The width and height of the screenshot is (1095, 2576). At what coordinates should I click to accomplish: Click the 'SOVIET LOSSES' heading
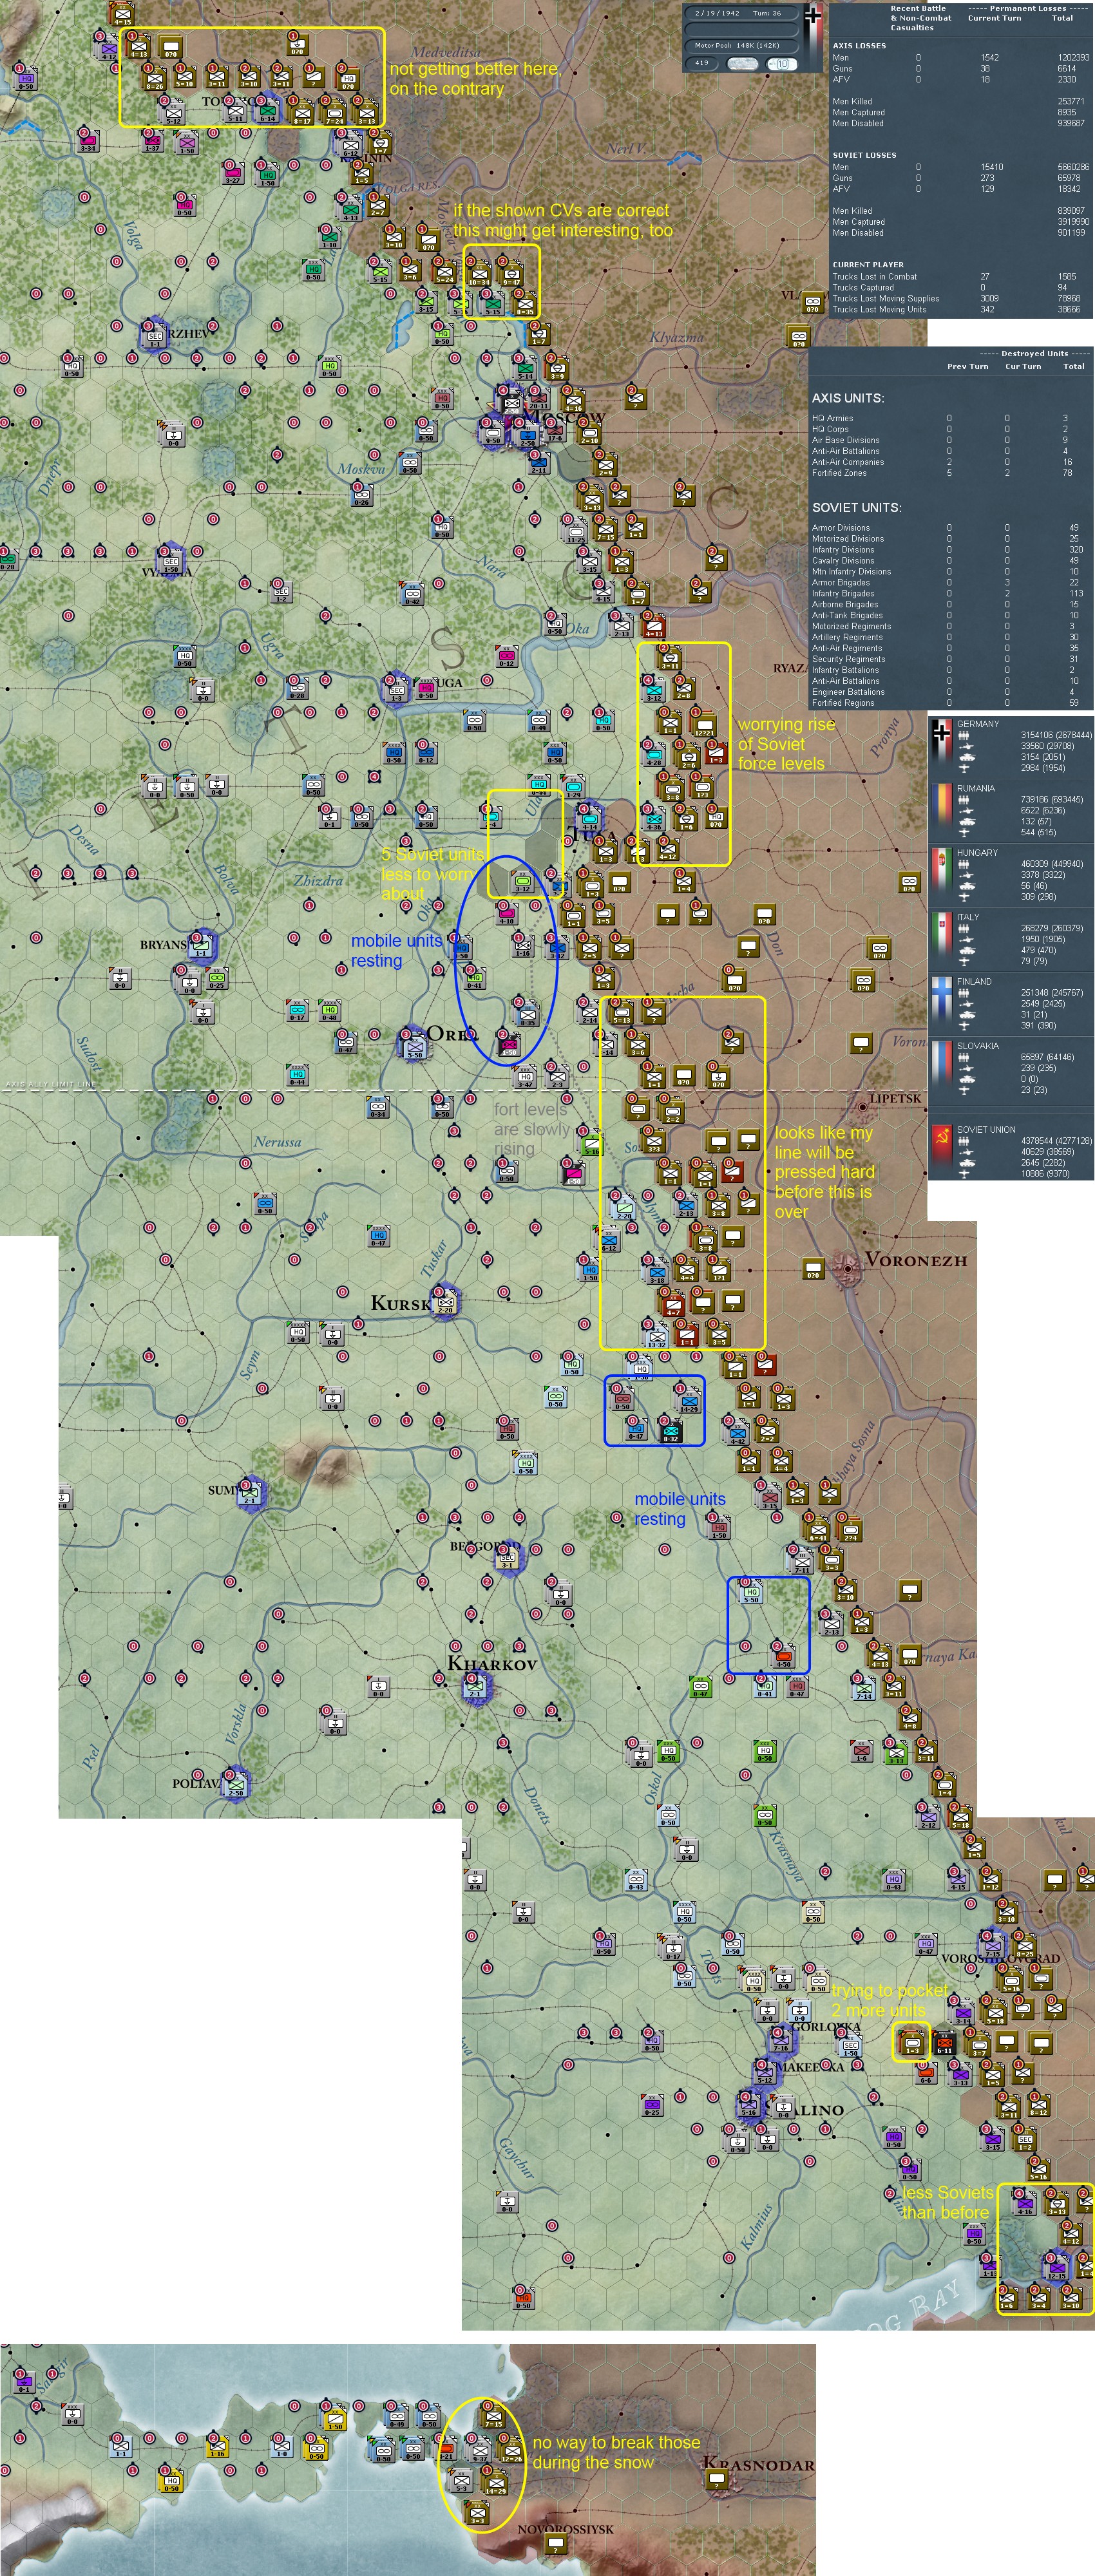(864, 155)
